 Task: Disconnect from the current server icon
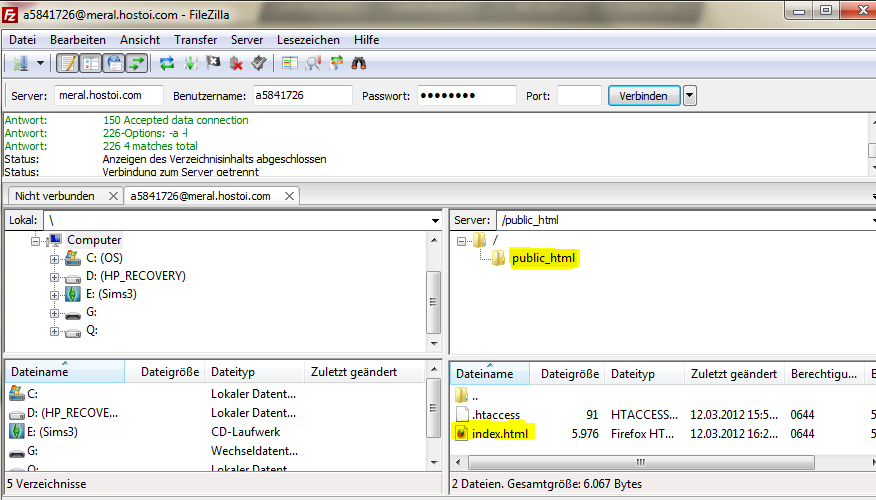click(x=236, y=64)
